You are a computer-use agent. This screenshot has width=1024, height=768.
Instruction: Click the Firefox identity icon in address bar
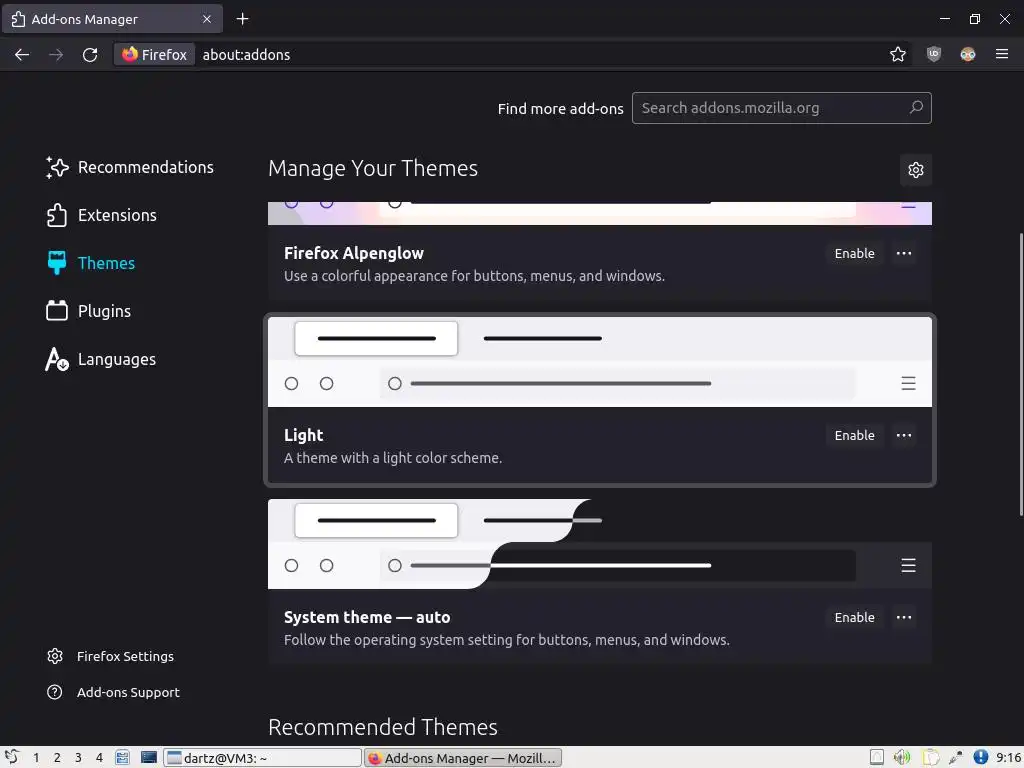pos(155,55)
